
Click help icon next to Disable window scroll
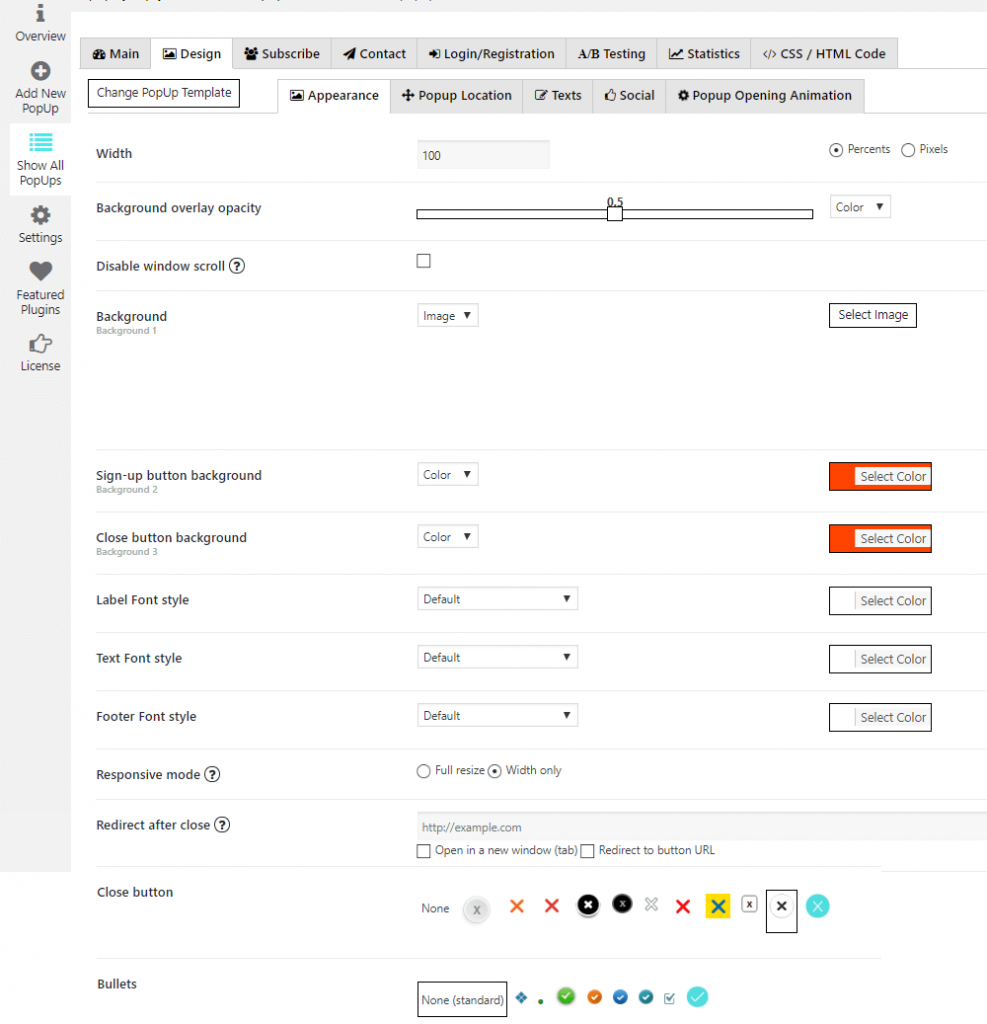[x=237, y=266]
